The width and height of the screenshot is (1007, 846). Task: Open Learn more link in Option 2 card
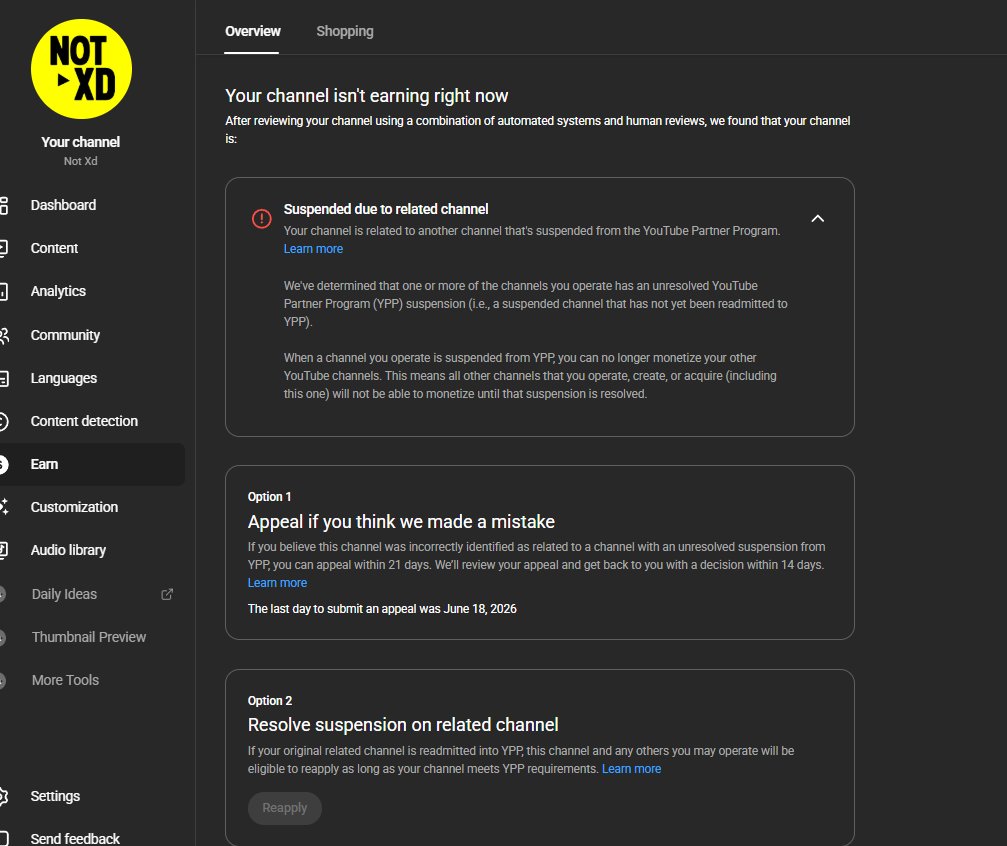pos(631,769)
